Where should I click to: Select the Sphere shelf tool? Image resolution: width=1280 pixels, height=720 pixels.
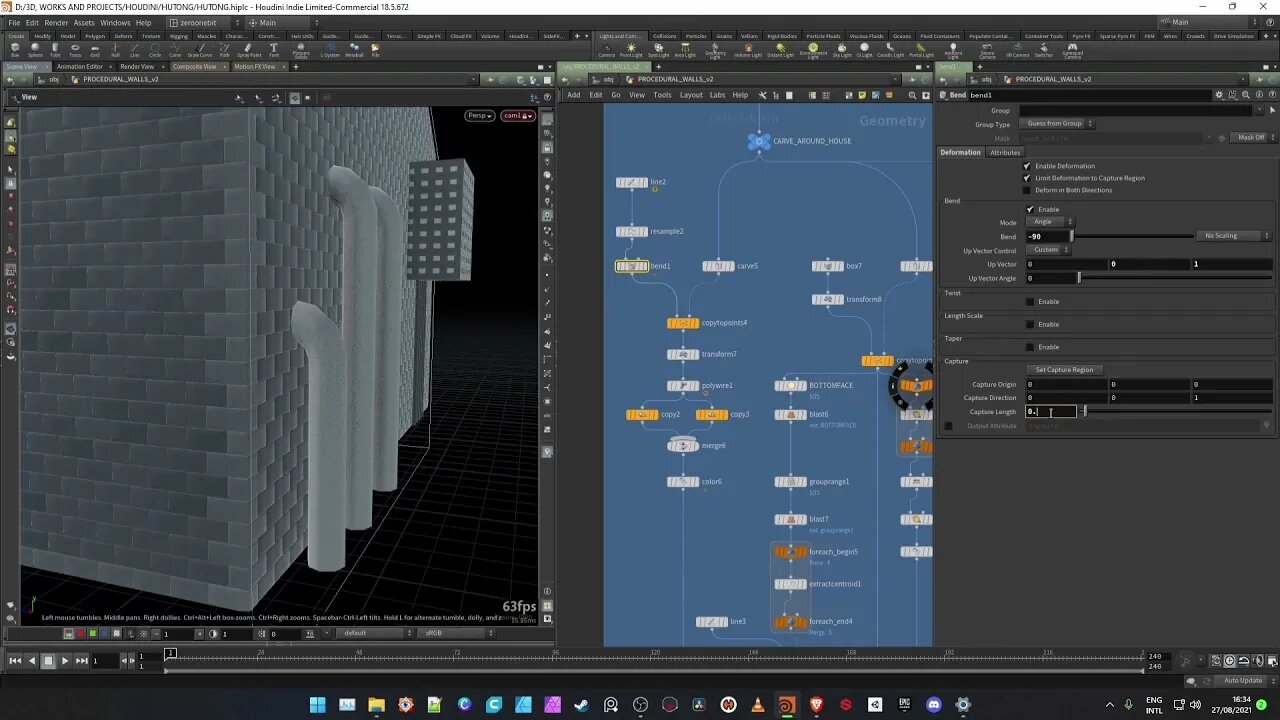coord(35,49)
